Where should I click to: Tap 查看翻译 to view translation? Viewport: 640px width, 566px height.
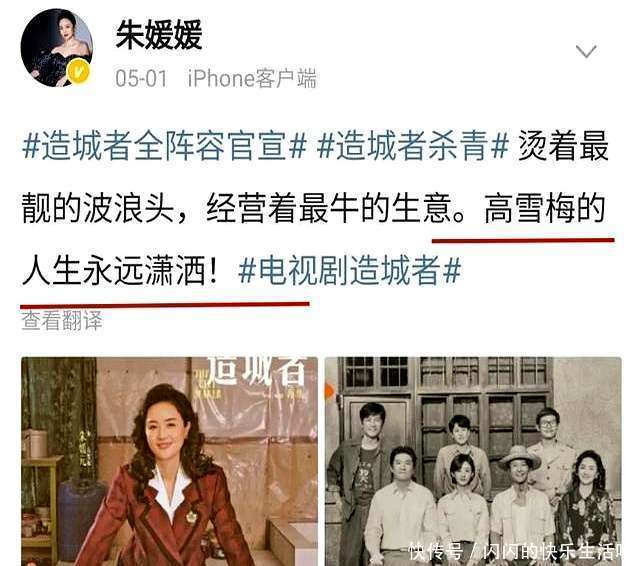[x=62, y=321]
